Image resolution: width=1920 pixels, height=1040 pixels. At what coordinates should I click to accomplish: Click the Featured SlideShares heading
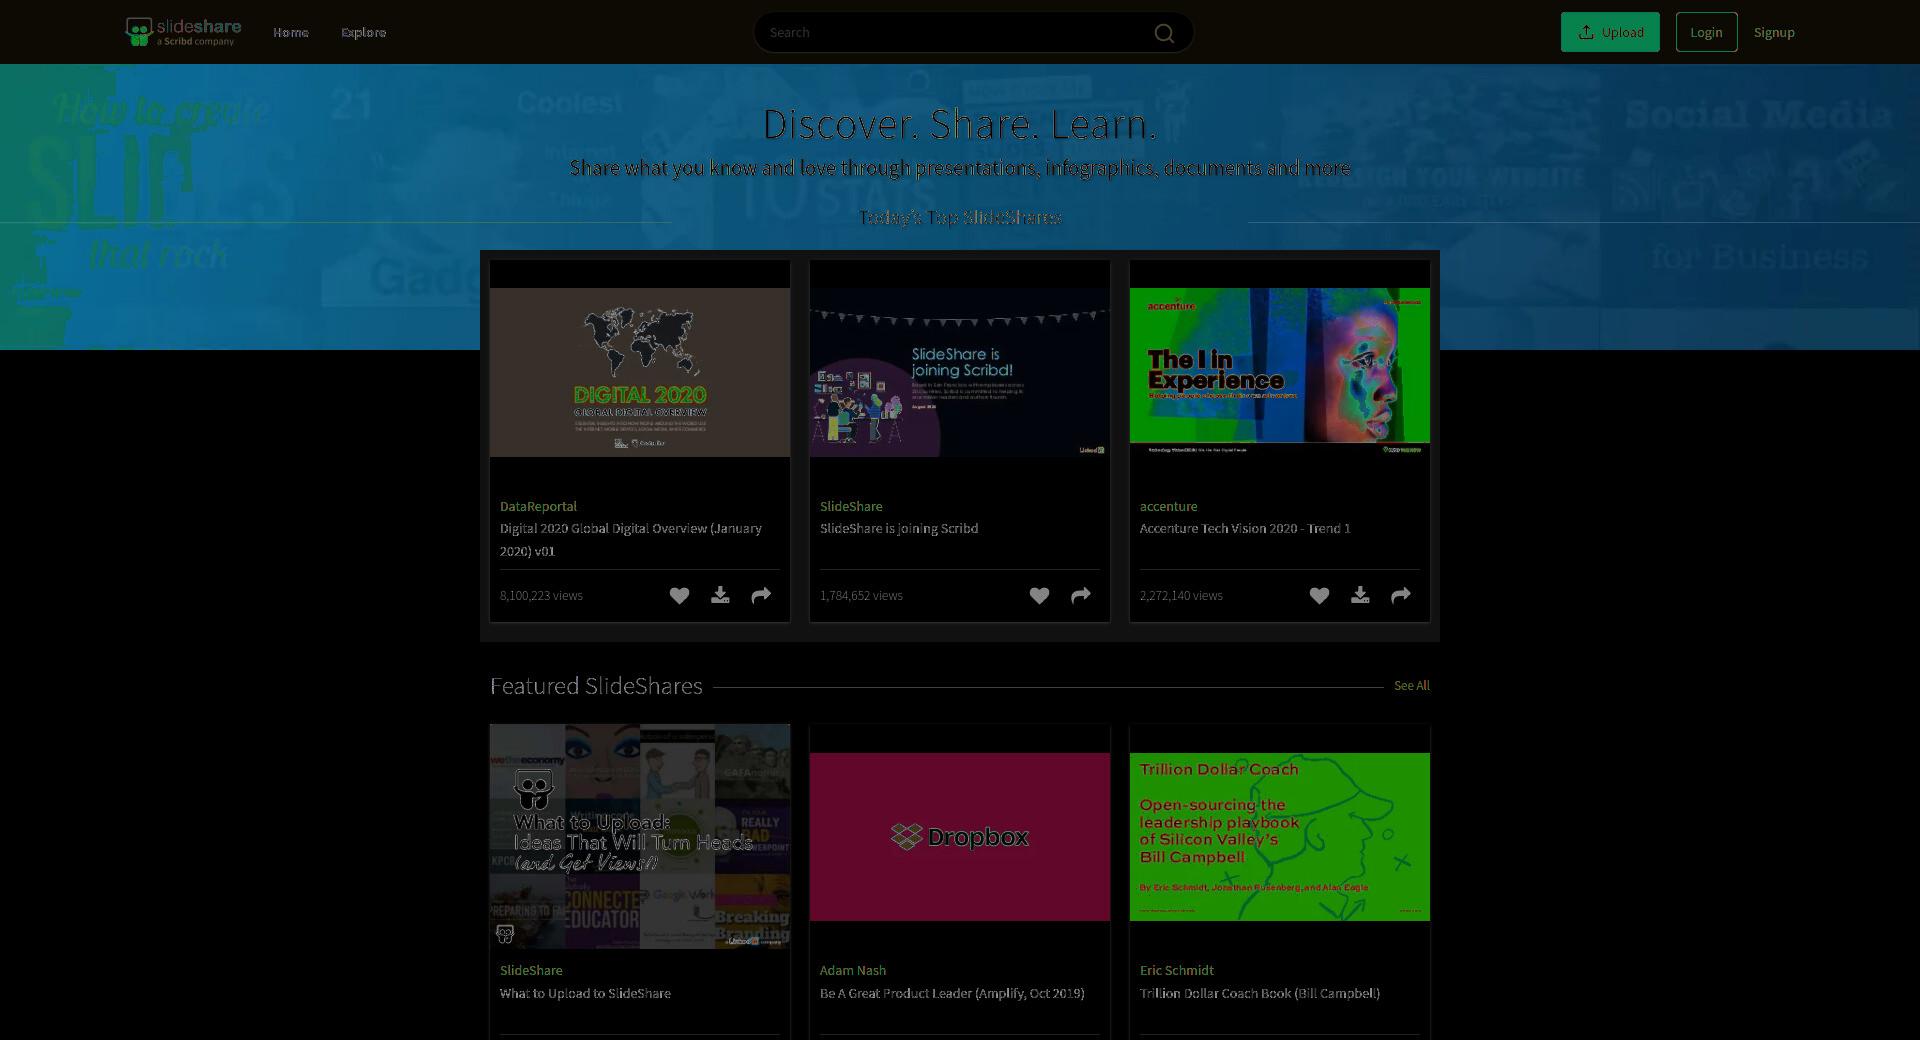coord(596,686)
